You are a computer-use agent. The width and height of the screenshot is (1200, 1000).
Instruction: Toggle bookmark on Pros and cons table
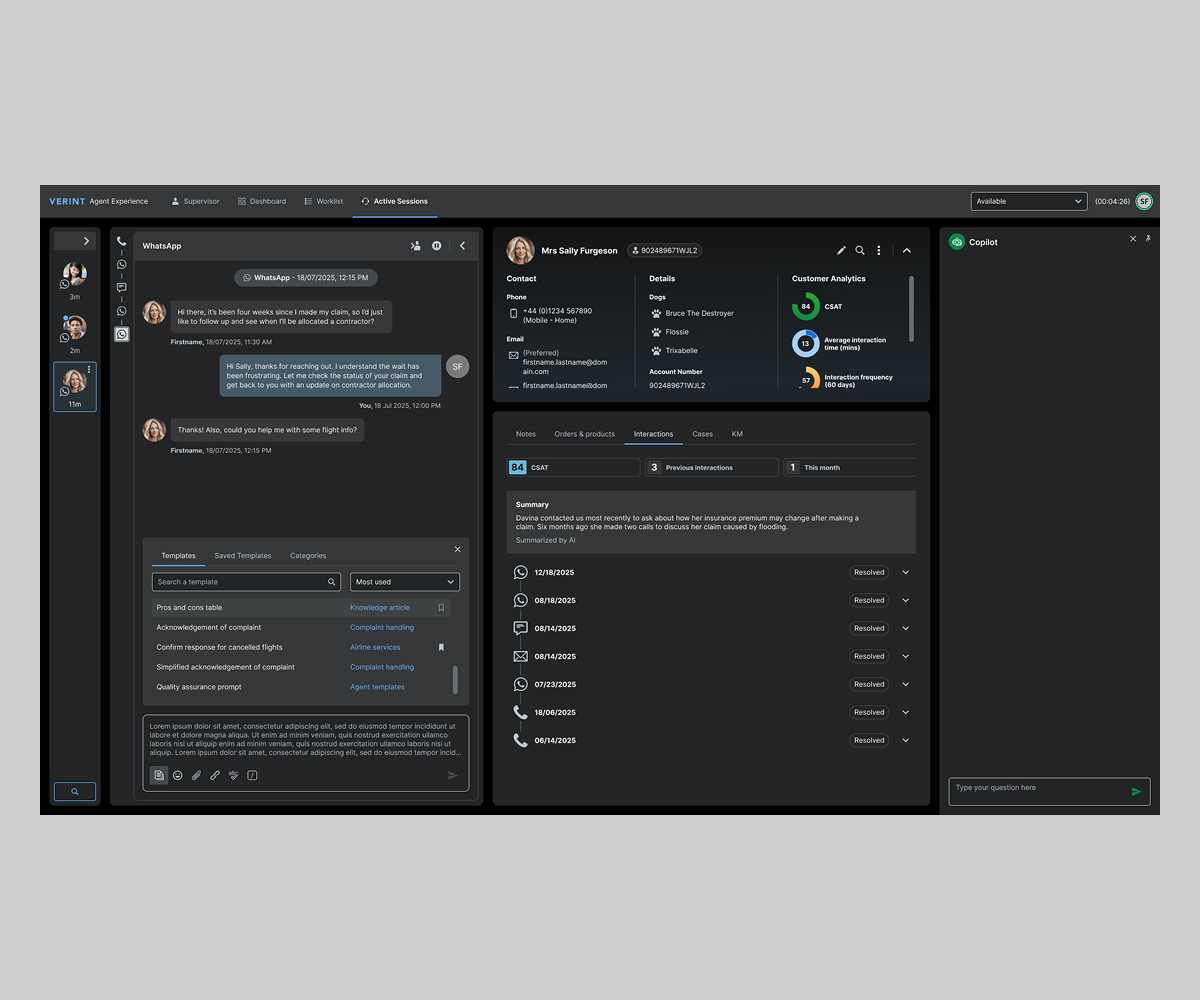[x=441, y=608]
